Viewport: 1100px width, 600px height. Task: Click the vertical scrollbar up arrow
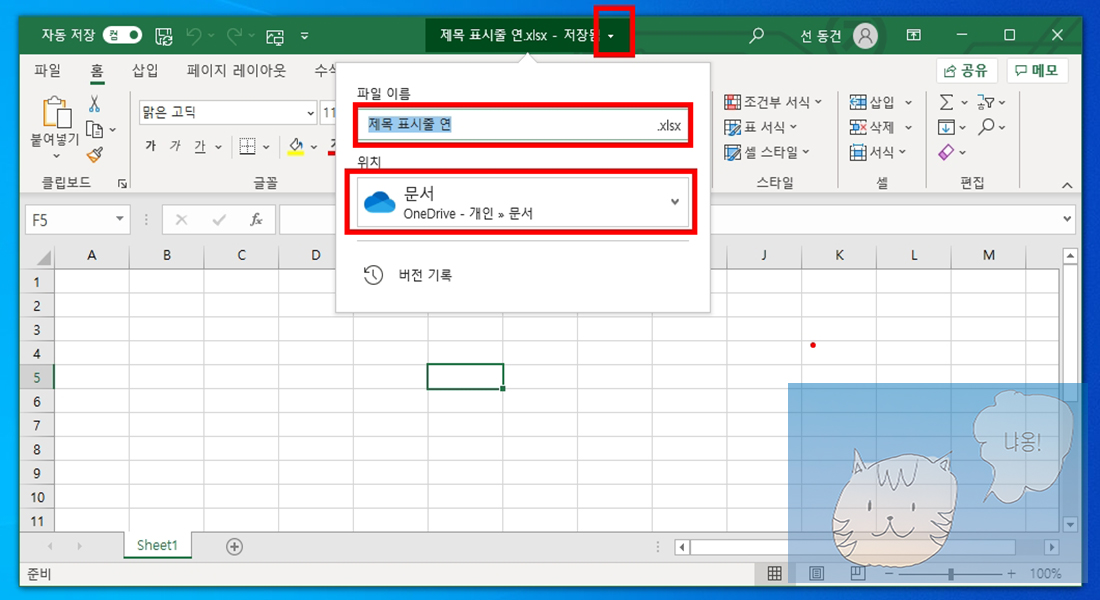pyautogui.click(x=1070, y=256)
